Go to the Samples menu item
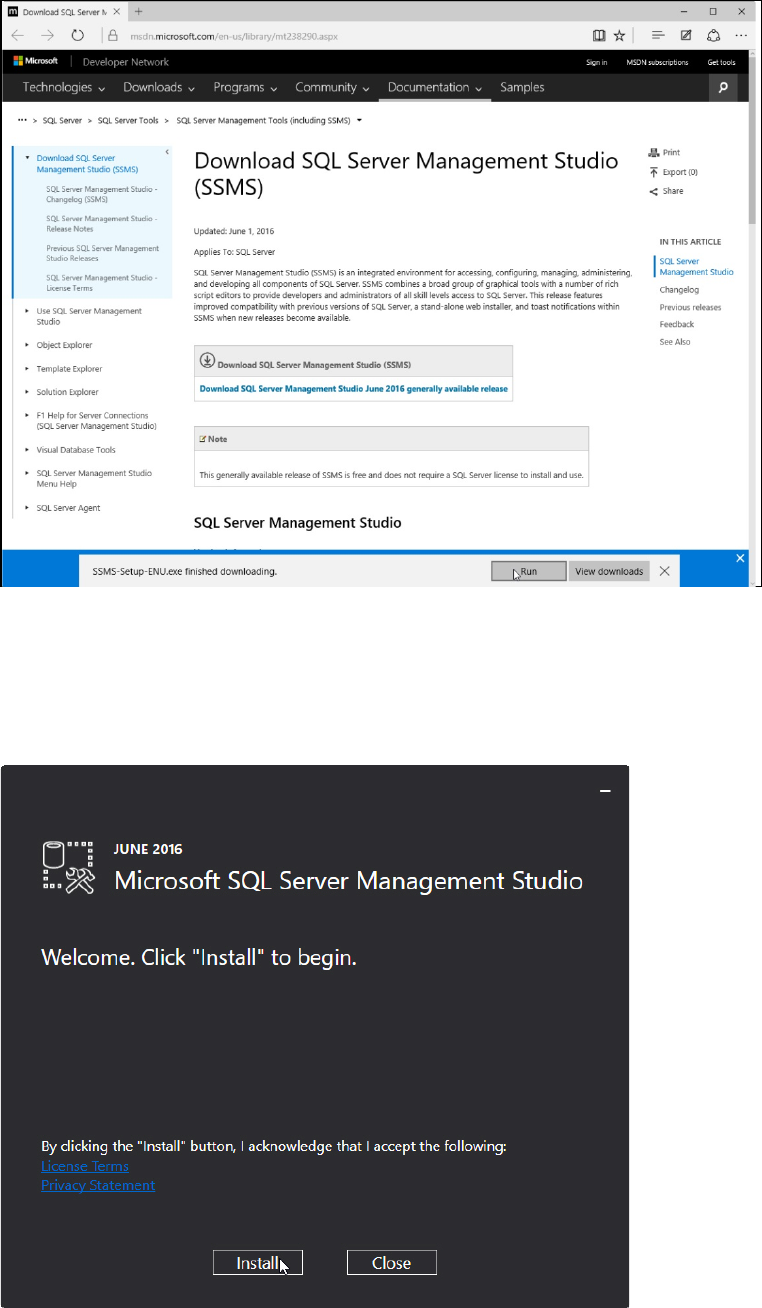Viewport: 762px width, 1308px height. [522, 88]
